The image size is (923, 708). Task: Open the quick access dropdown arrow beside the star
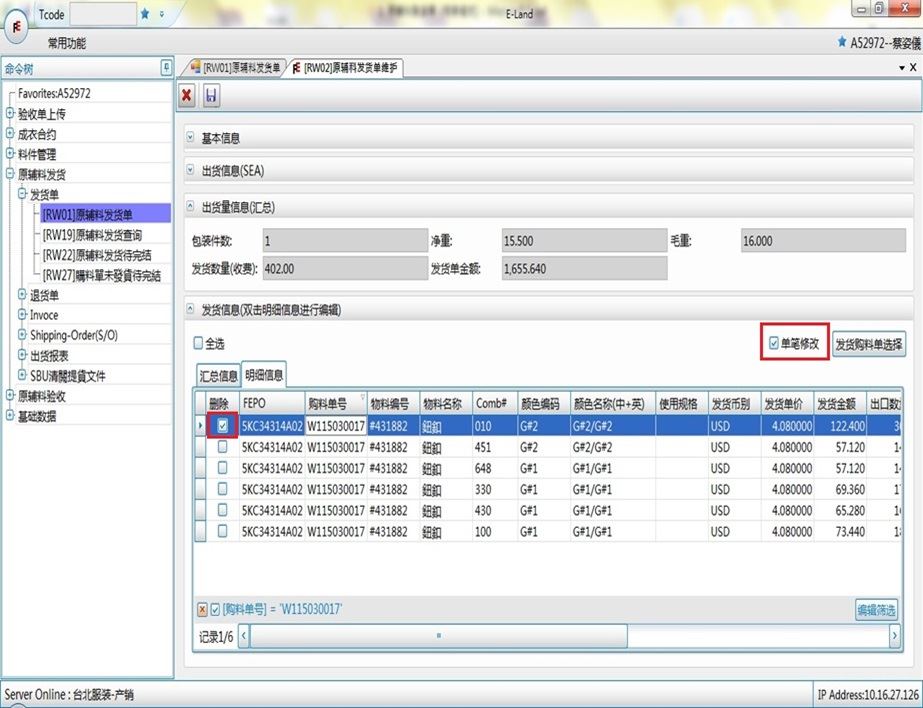click(162, 14)
